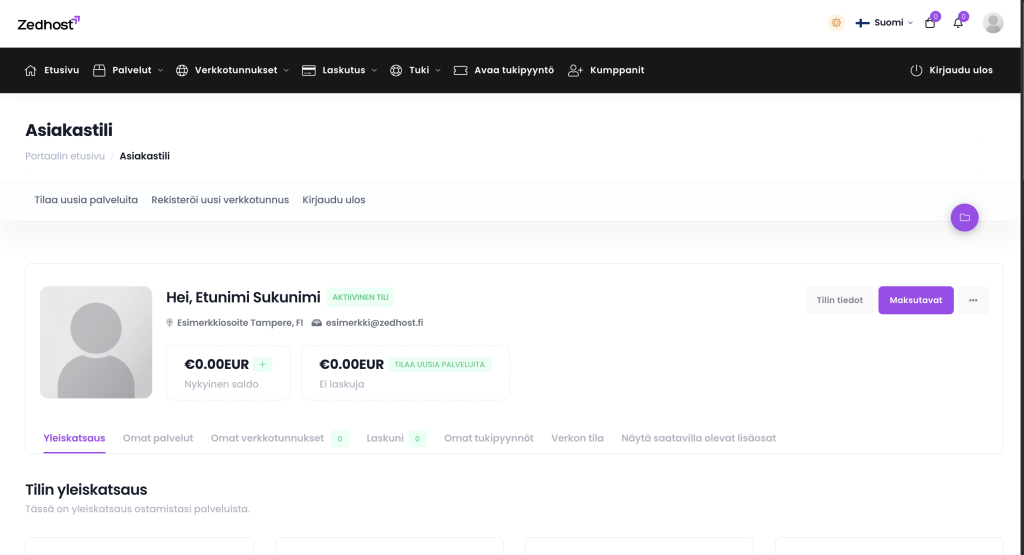Viewport: 1024px width, 555px height.
Task: Open the shopping cart icon
Action: [x=930, y=23]
